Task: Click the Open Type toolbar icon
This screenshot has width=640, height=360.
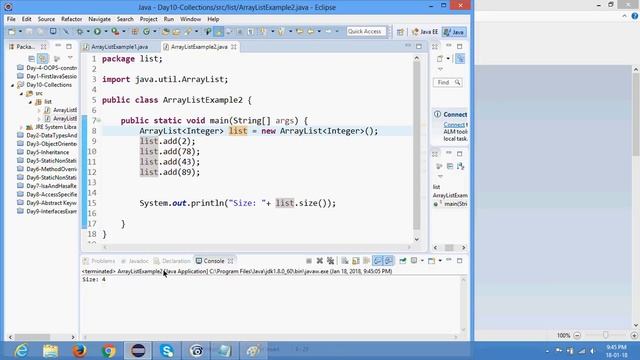Action: pyautogui.click(x=166, y=31)
